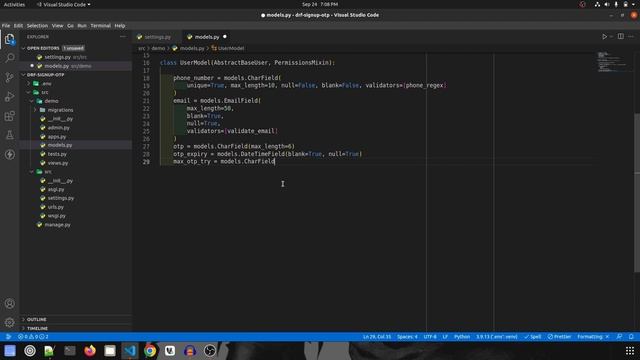Viewport: 640px width, 360px height.
Task: Open Source Control view
Action: [x=9, y=78]
